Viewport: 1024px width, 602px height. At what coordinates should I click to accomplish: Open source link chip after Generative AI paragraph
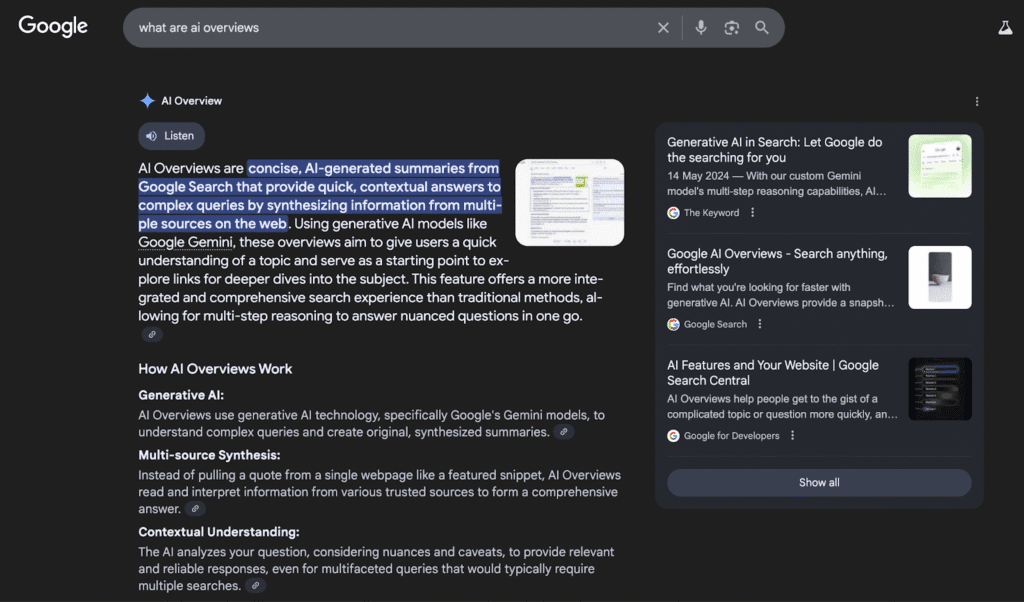click(x=564, y=432)
